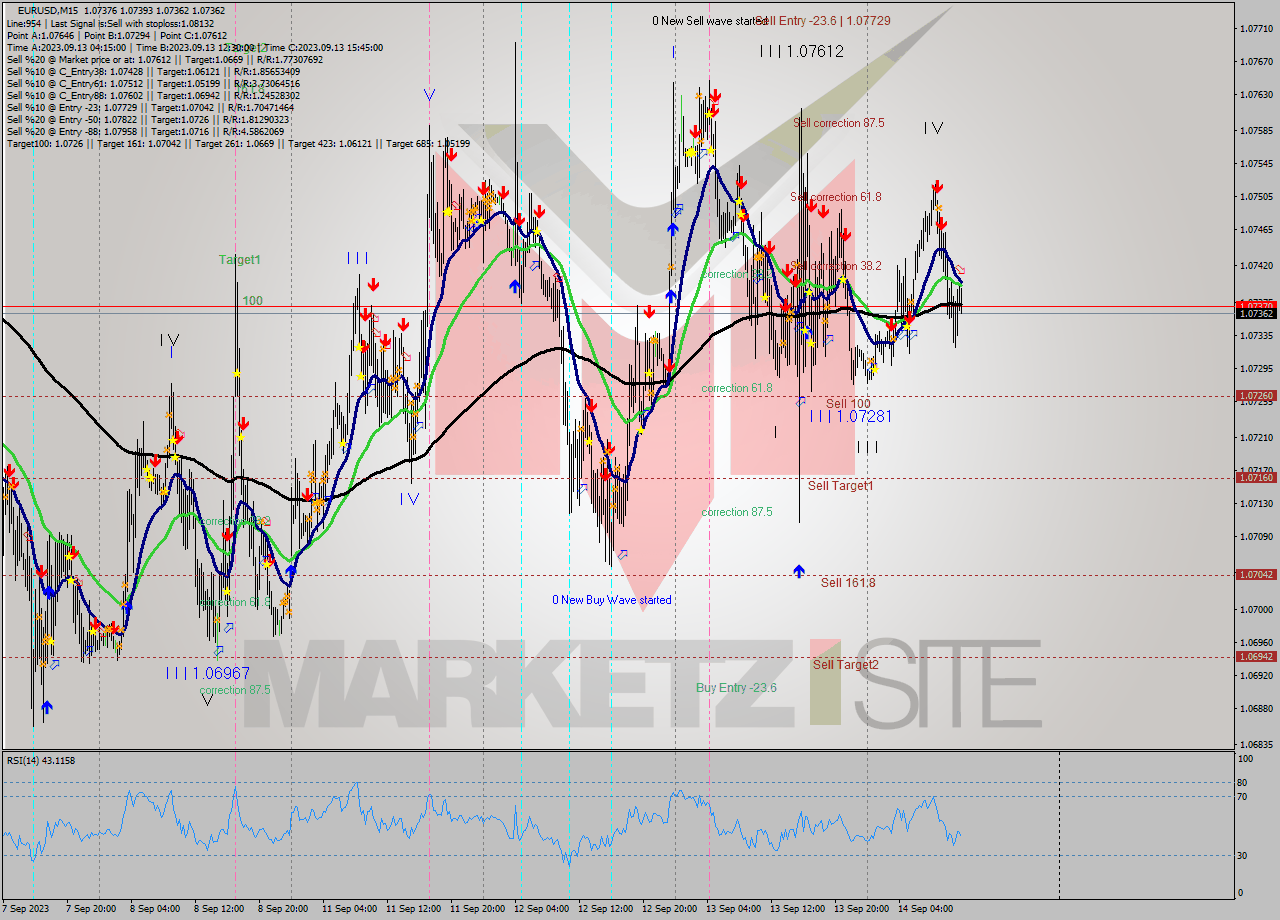Select the 'I I I 1.07612' wave label
The width and height of the screenshot is (1280, 920).
(801, 51)
